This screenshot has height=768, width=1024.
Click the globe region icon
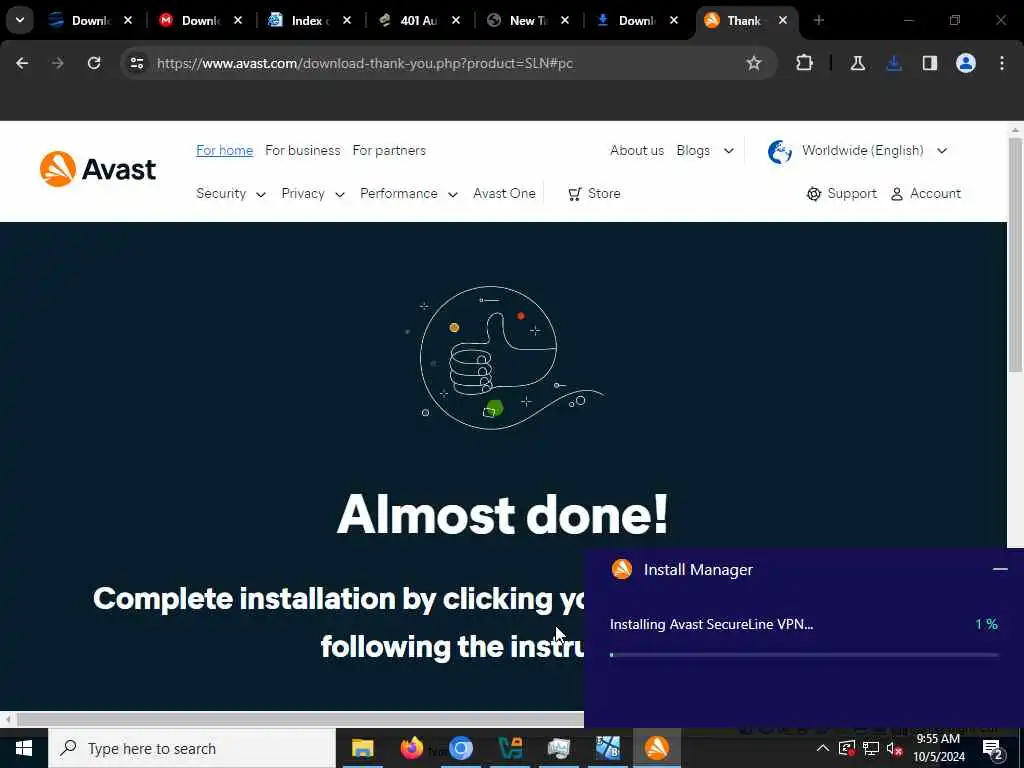coord(780,152)
